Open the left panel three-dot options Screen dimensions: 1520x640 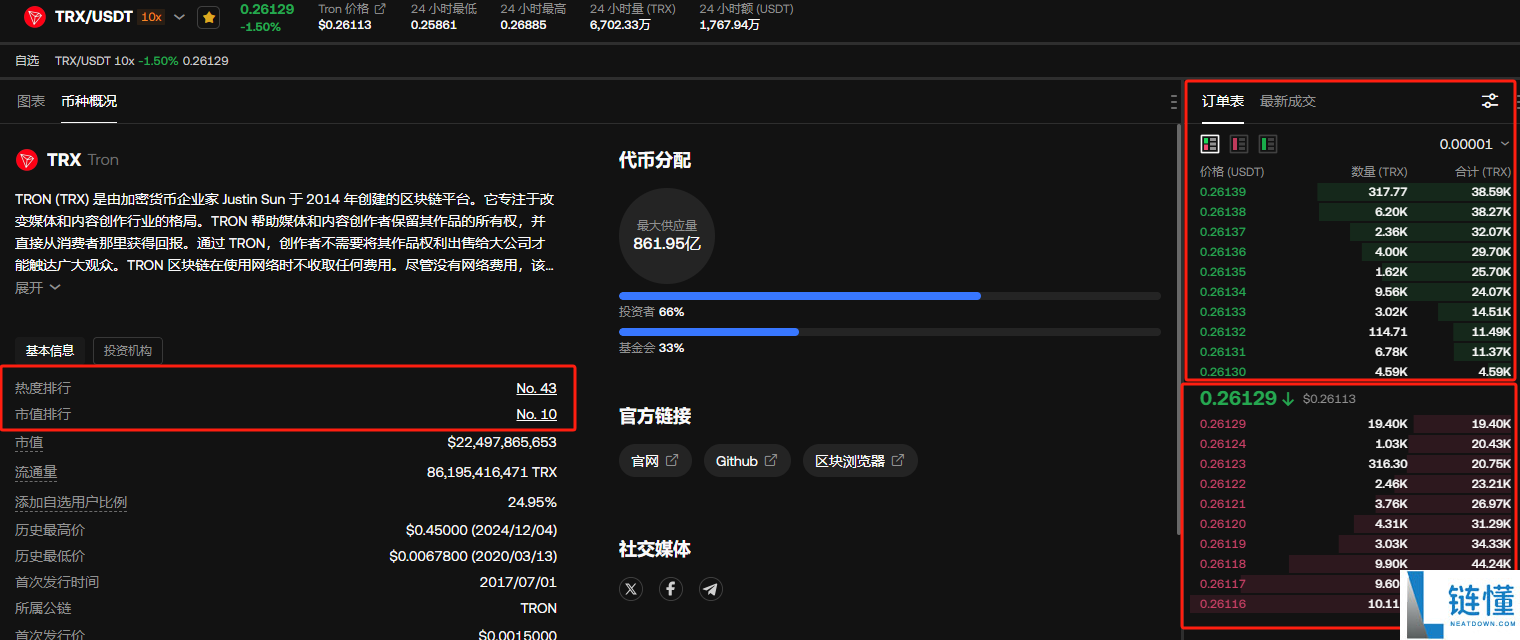1173,102
